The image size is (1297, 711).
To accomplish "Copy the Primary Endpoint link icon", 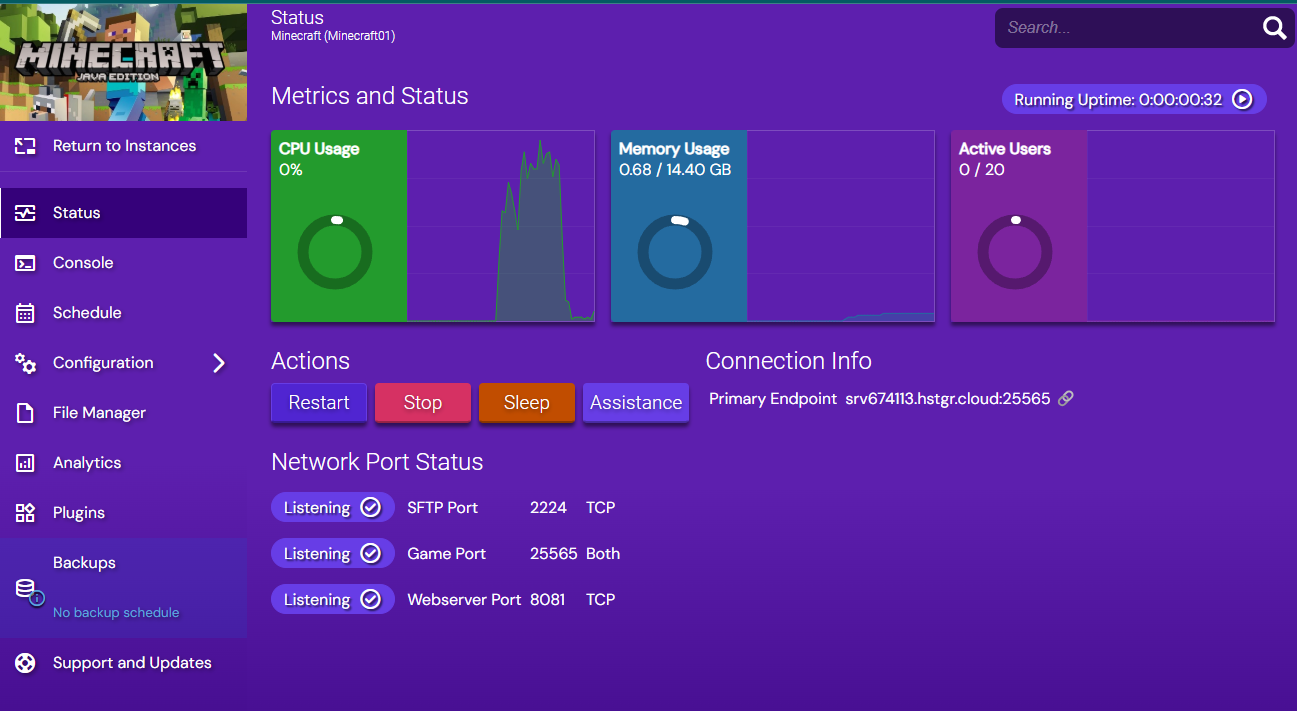I will pos(1065,398).
